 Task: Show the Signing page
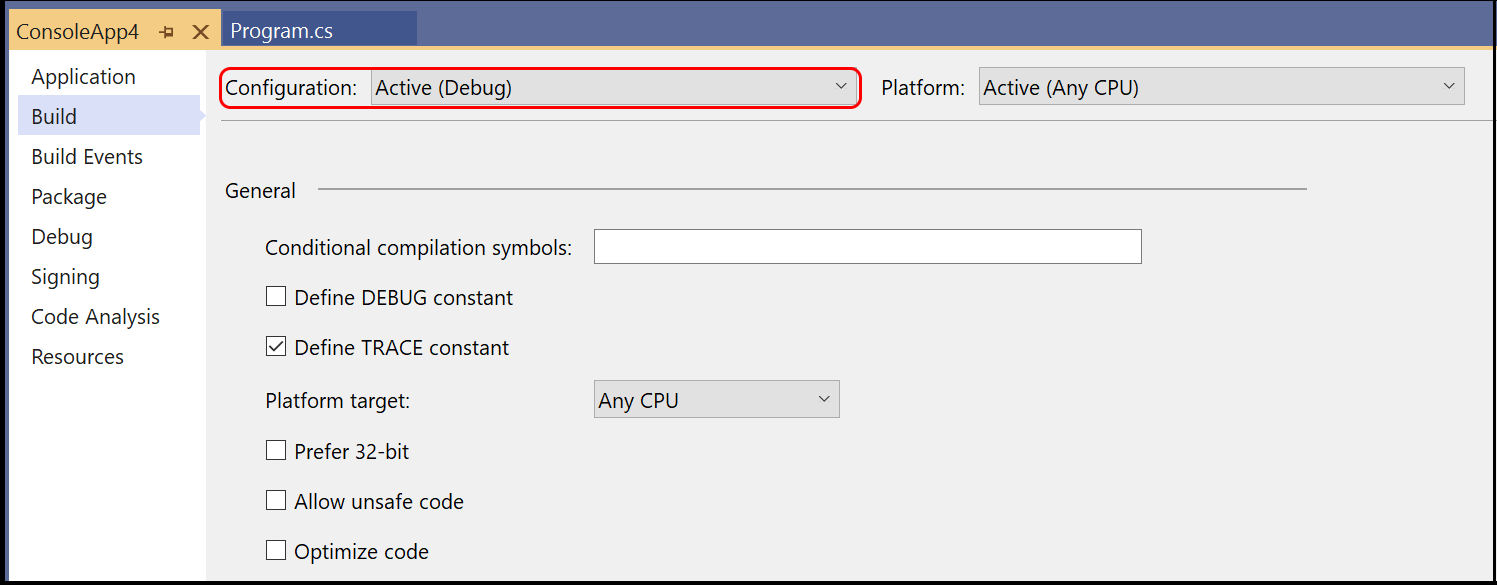[x=109, y=277]
